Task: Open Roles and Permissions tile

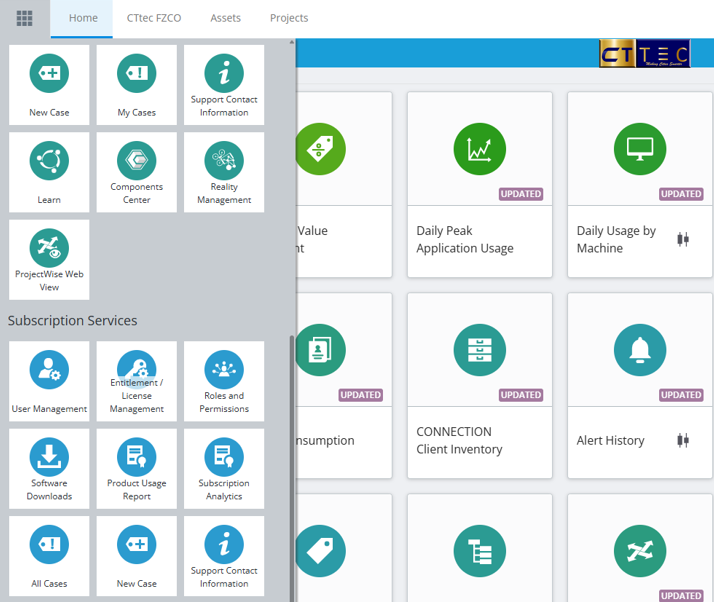Action: coord(224,381)
